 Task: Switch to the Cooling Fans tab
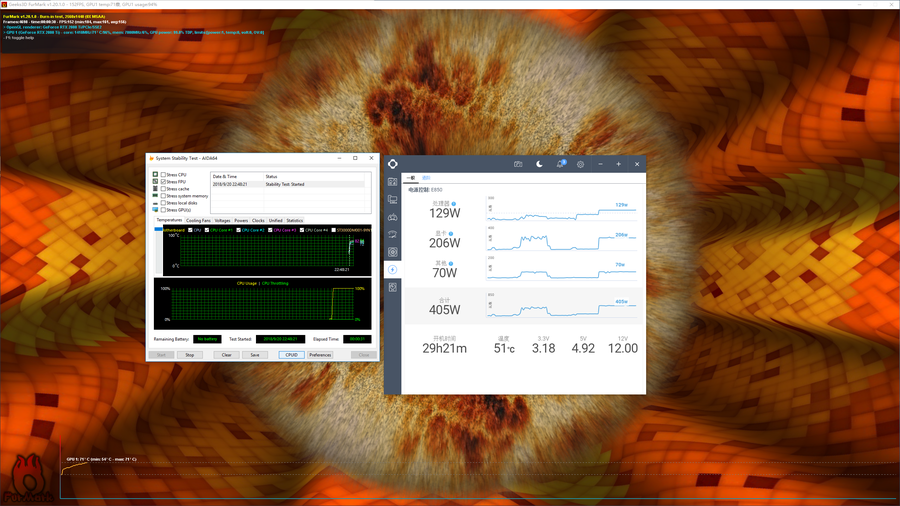(198, 220)
